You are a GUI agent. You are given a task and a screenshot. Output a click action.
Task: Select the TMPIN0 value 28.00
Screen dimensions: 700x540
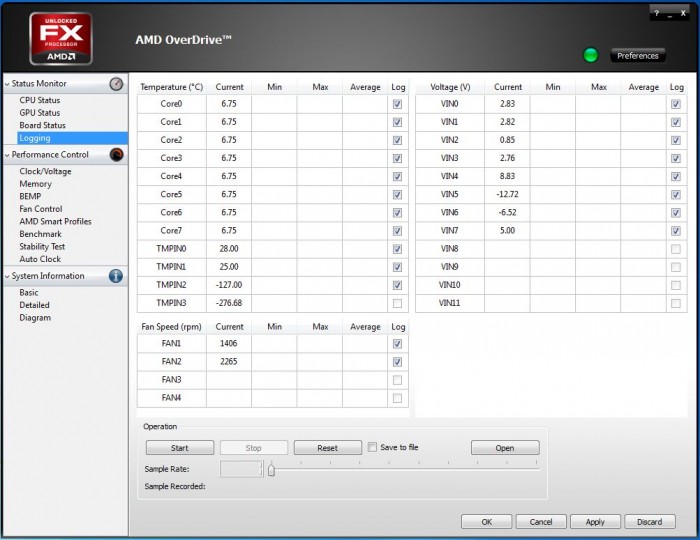click(229, 249)
